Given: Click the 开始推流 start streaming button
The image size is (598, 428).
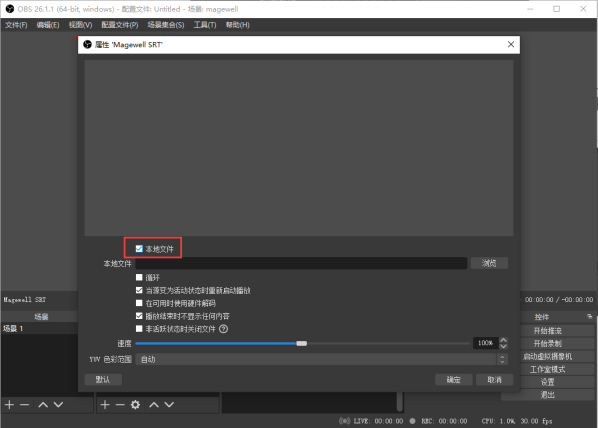Looking at the screenshot, I should click(x=548, y=331).
